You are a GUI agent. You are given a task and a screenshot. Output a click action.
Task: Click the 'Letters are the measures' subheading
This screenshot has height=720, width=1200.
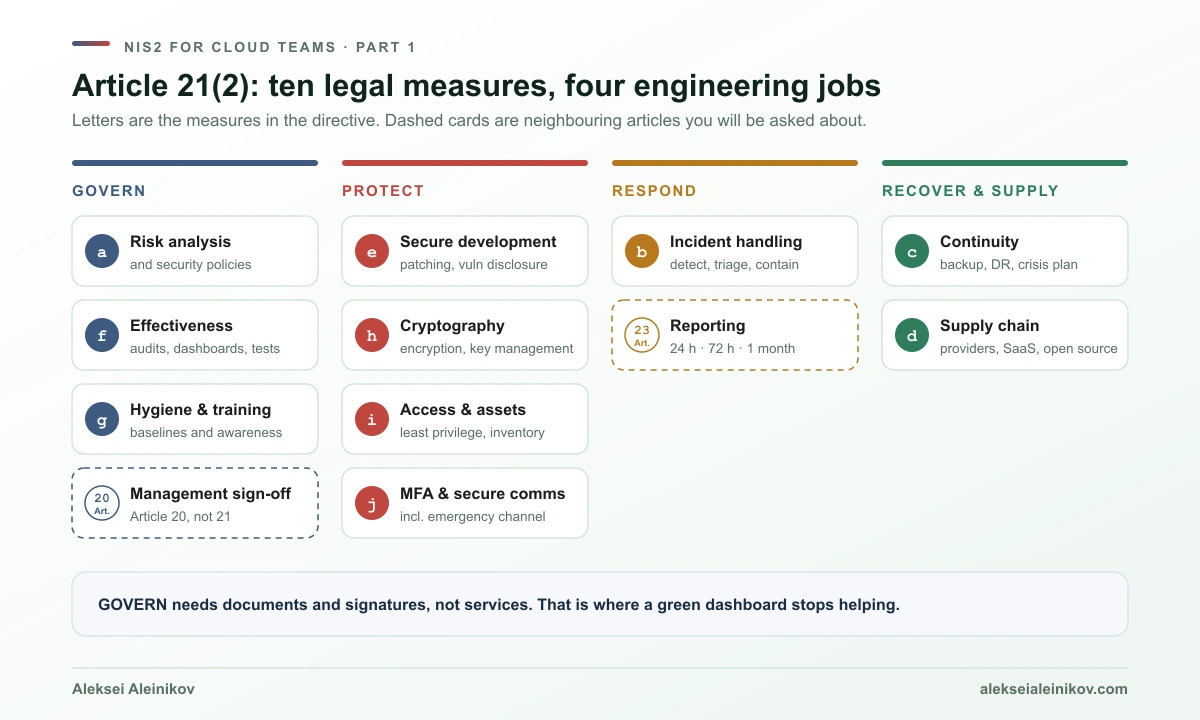click(x=469, y=121)
